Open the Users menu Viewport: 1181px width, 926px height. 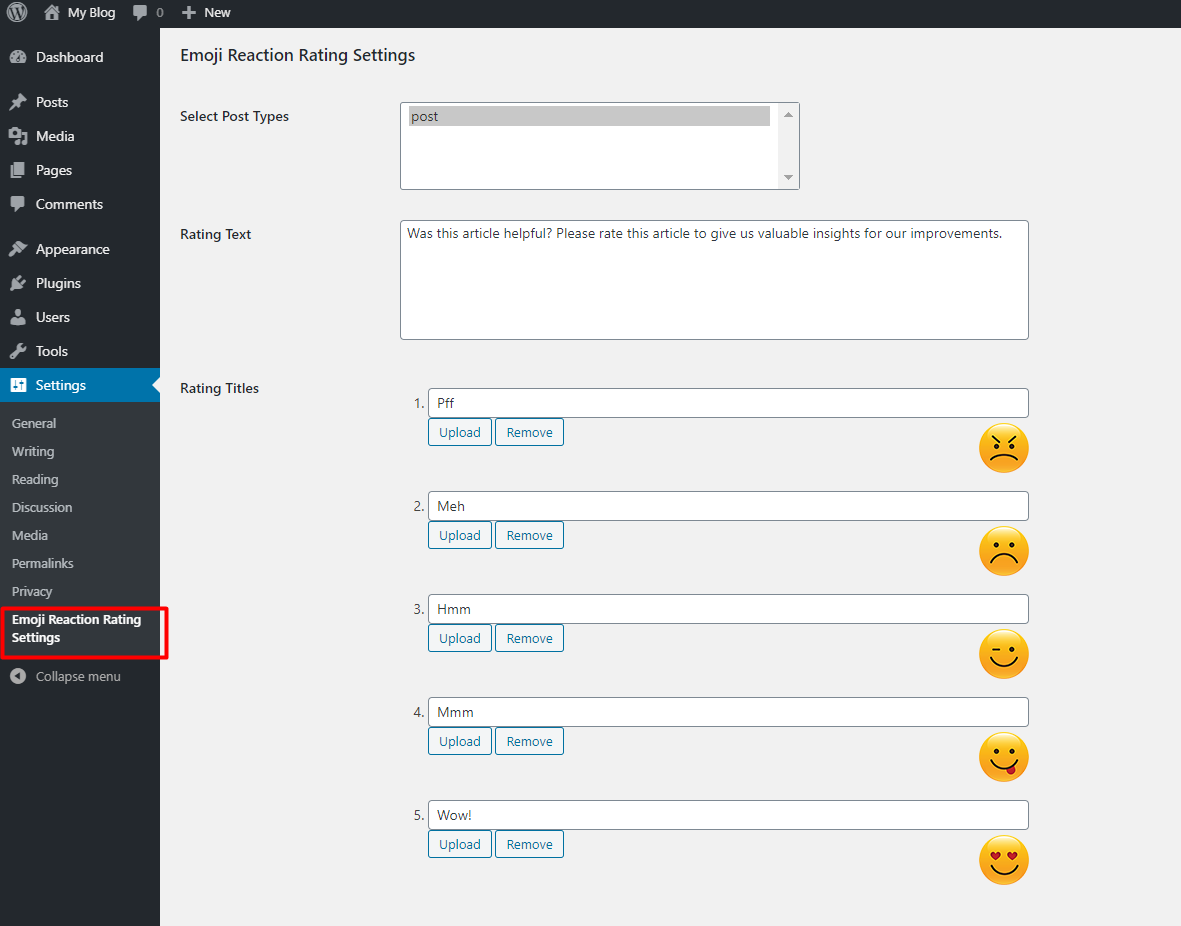53,317
